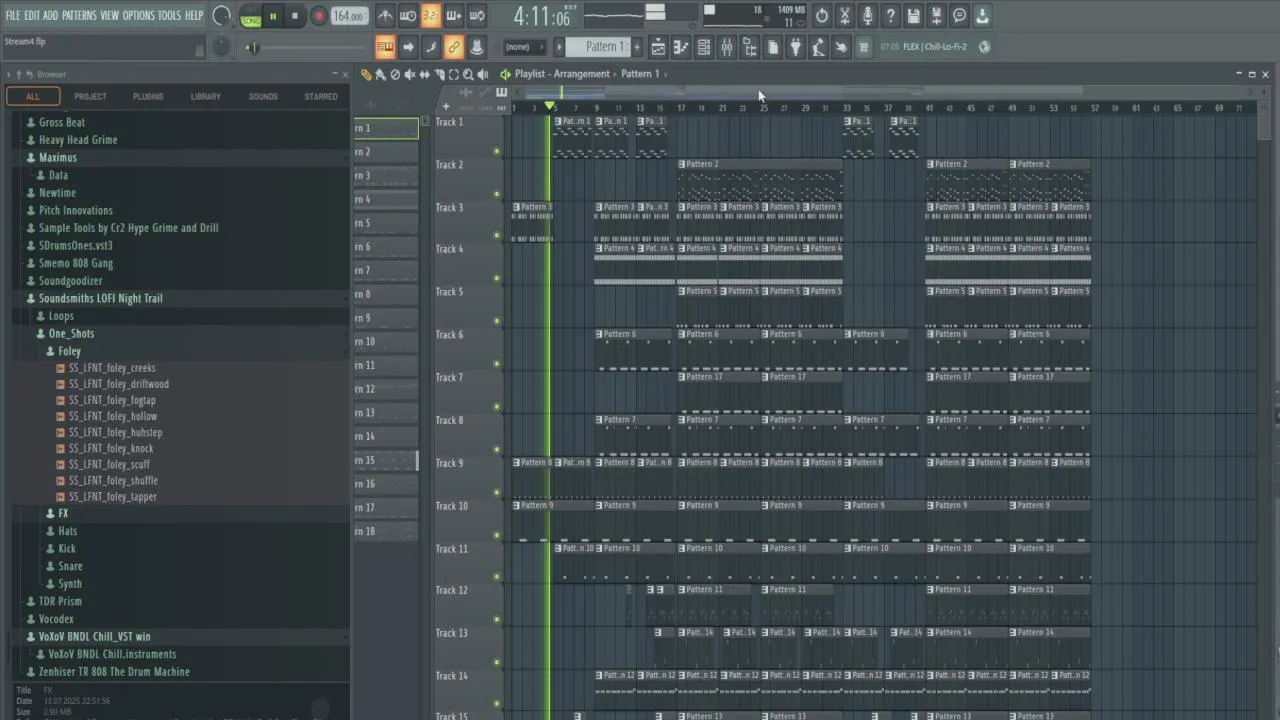Toggle typing keyboard to piano button
The width and height of the screenshot is (1280, 720).
[x=385, y=47]
